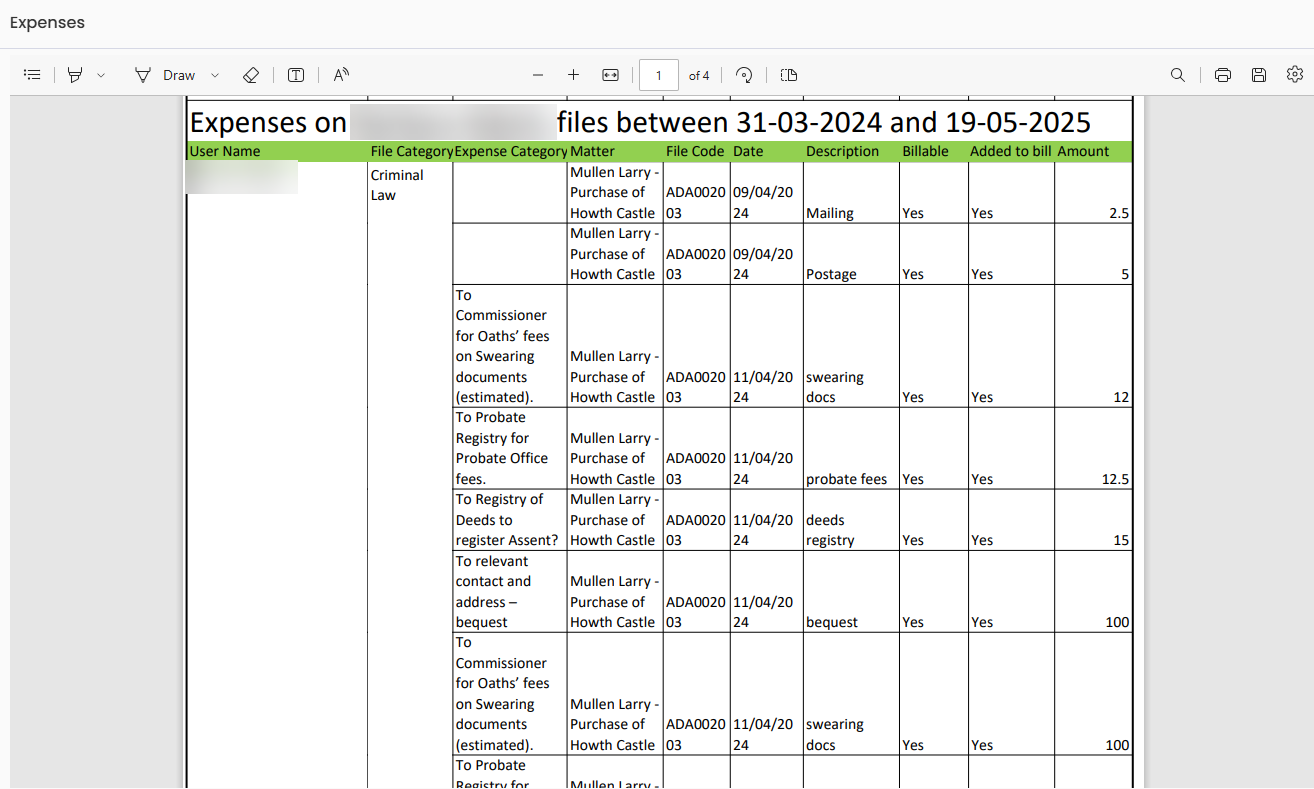This screenshot has width=1314, height=789.
Task: Add a text box with Text tool
Action: (x=296, y=75)
